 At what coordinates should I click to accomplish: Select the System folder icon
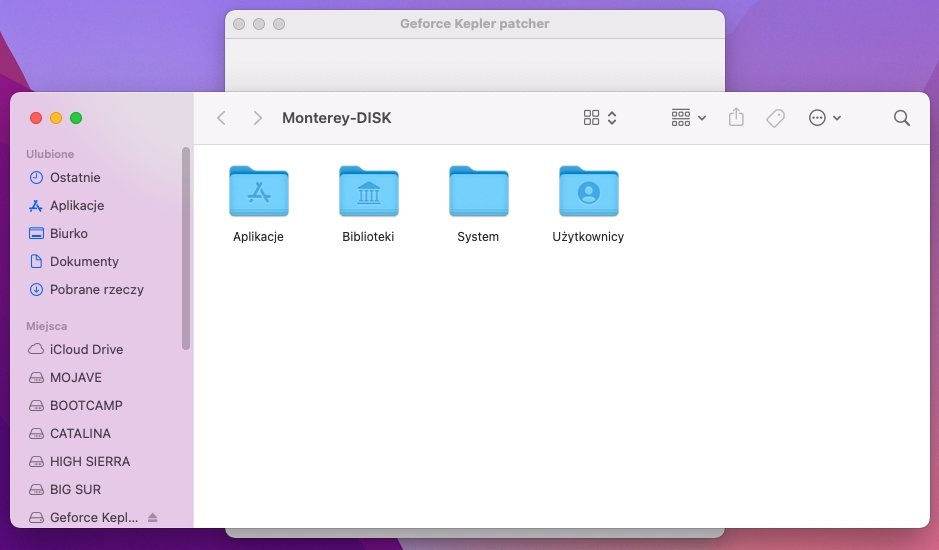(x=478, y=191)
